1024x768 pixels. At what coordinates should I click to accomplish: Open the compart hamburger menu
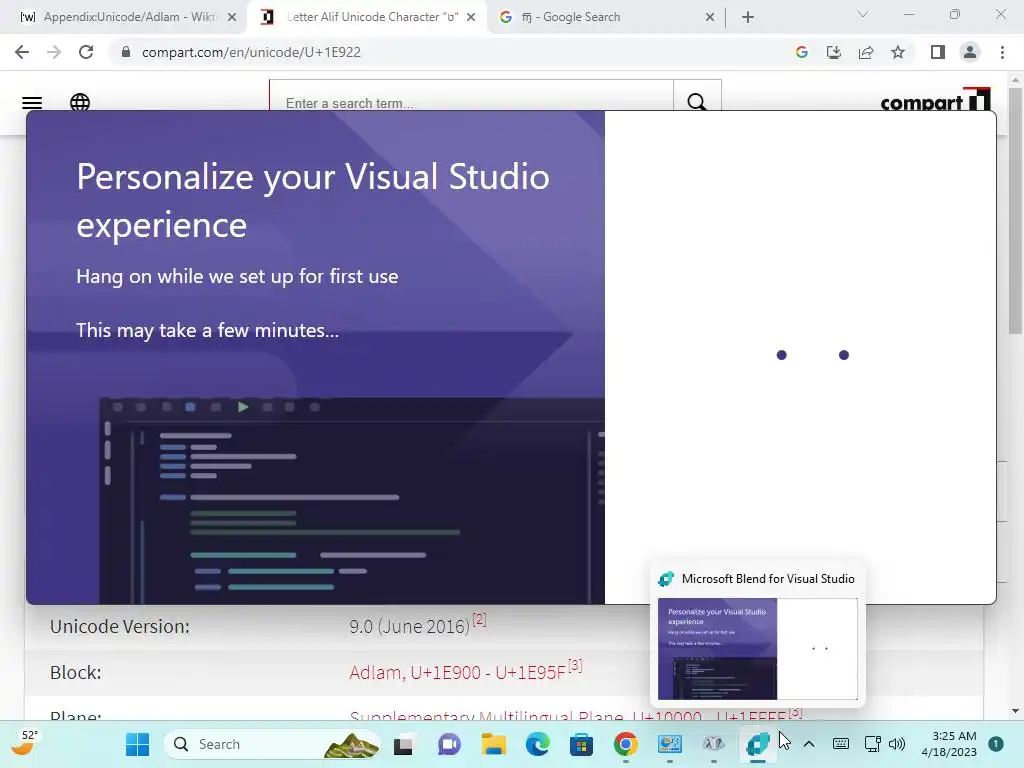[x=32, y=103]
